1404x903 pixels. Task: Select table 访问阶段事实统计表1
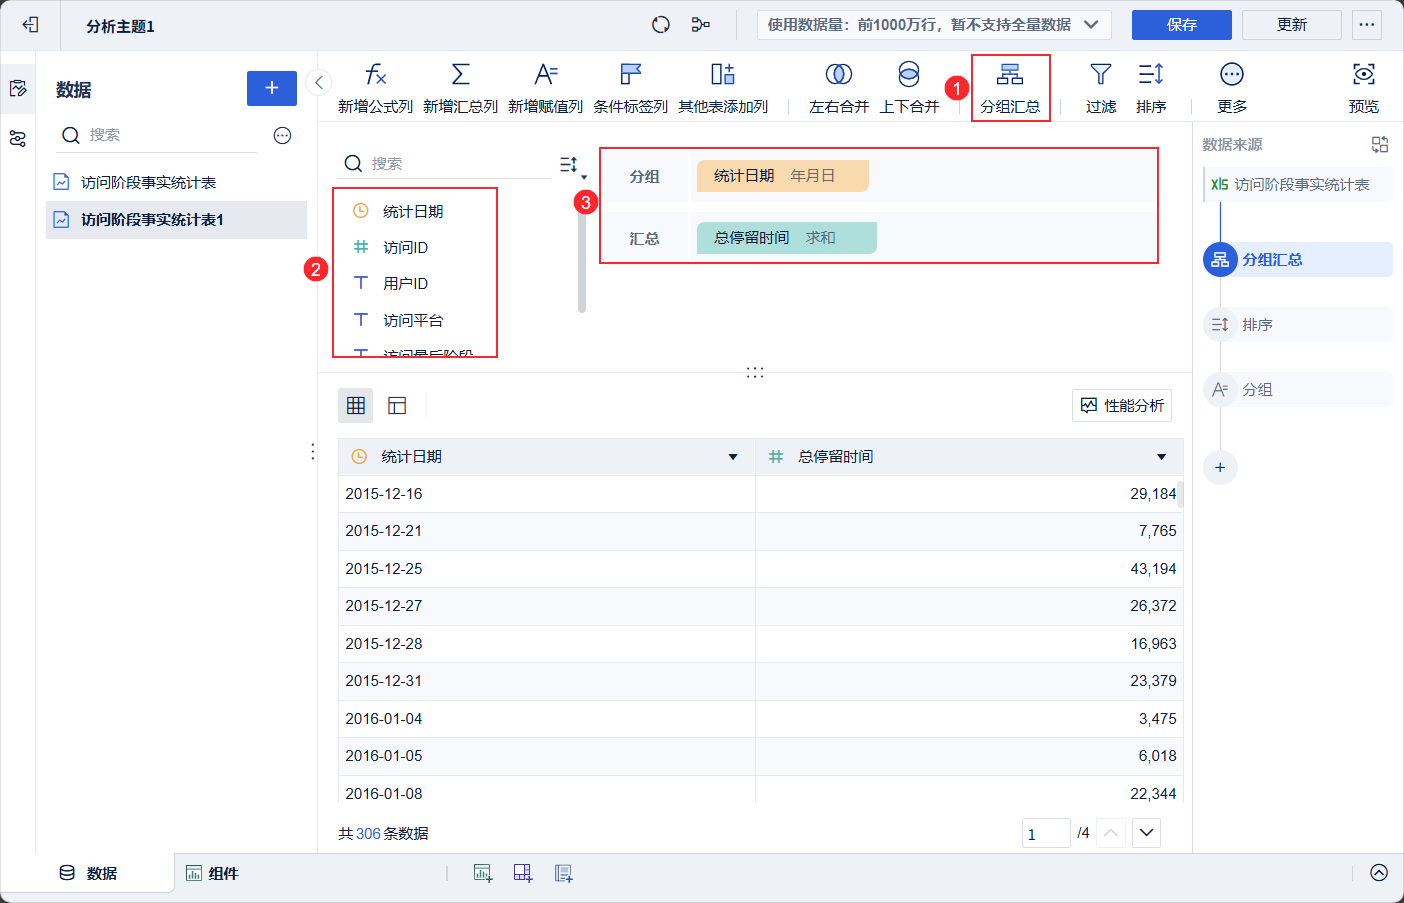176,219
